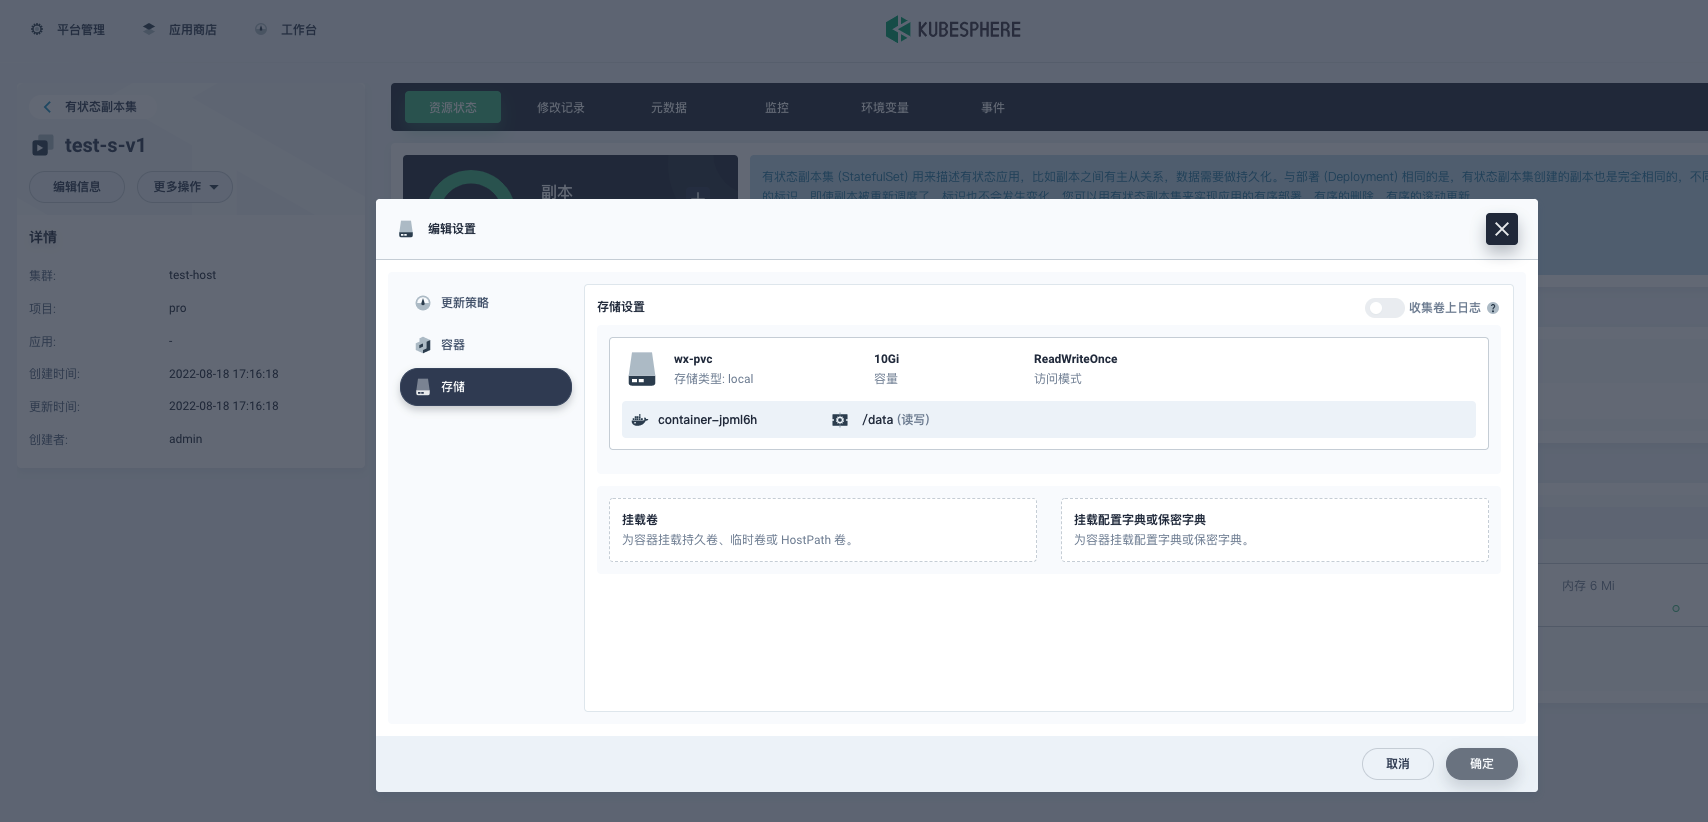Image resolution: width=1708 pixels, height=822 pixels.
Task: Select the 存储 section
Action: click(x=486, y=387)
